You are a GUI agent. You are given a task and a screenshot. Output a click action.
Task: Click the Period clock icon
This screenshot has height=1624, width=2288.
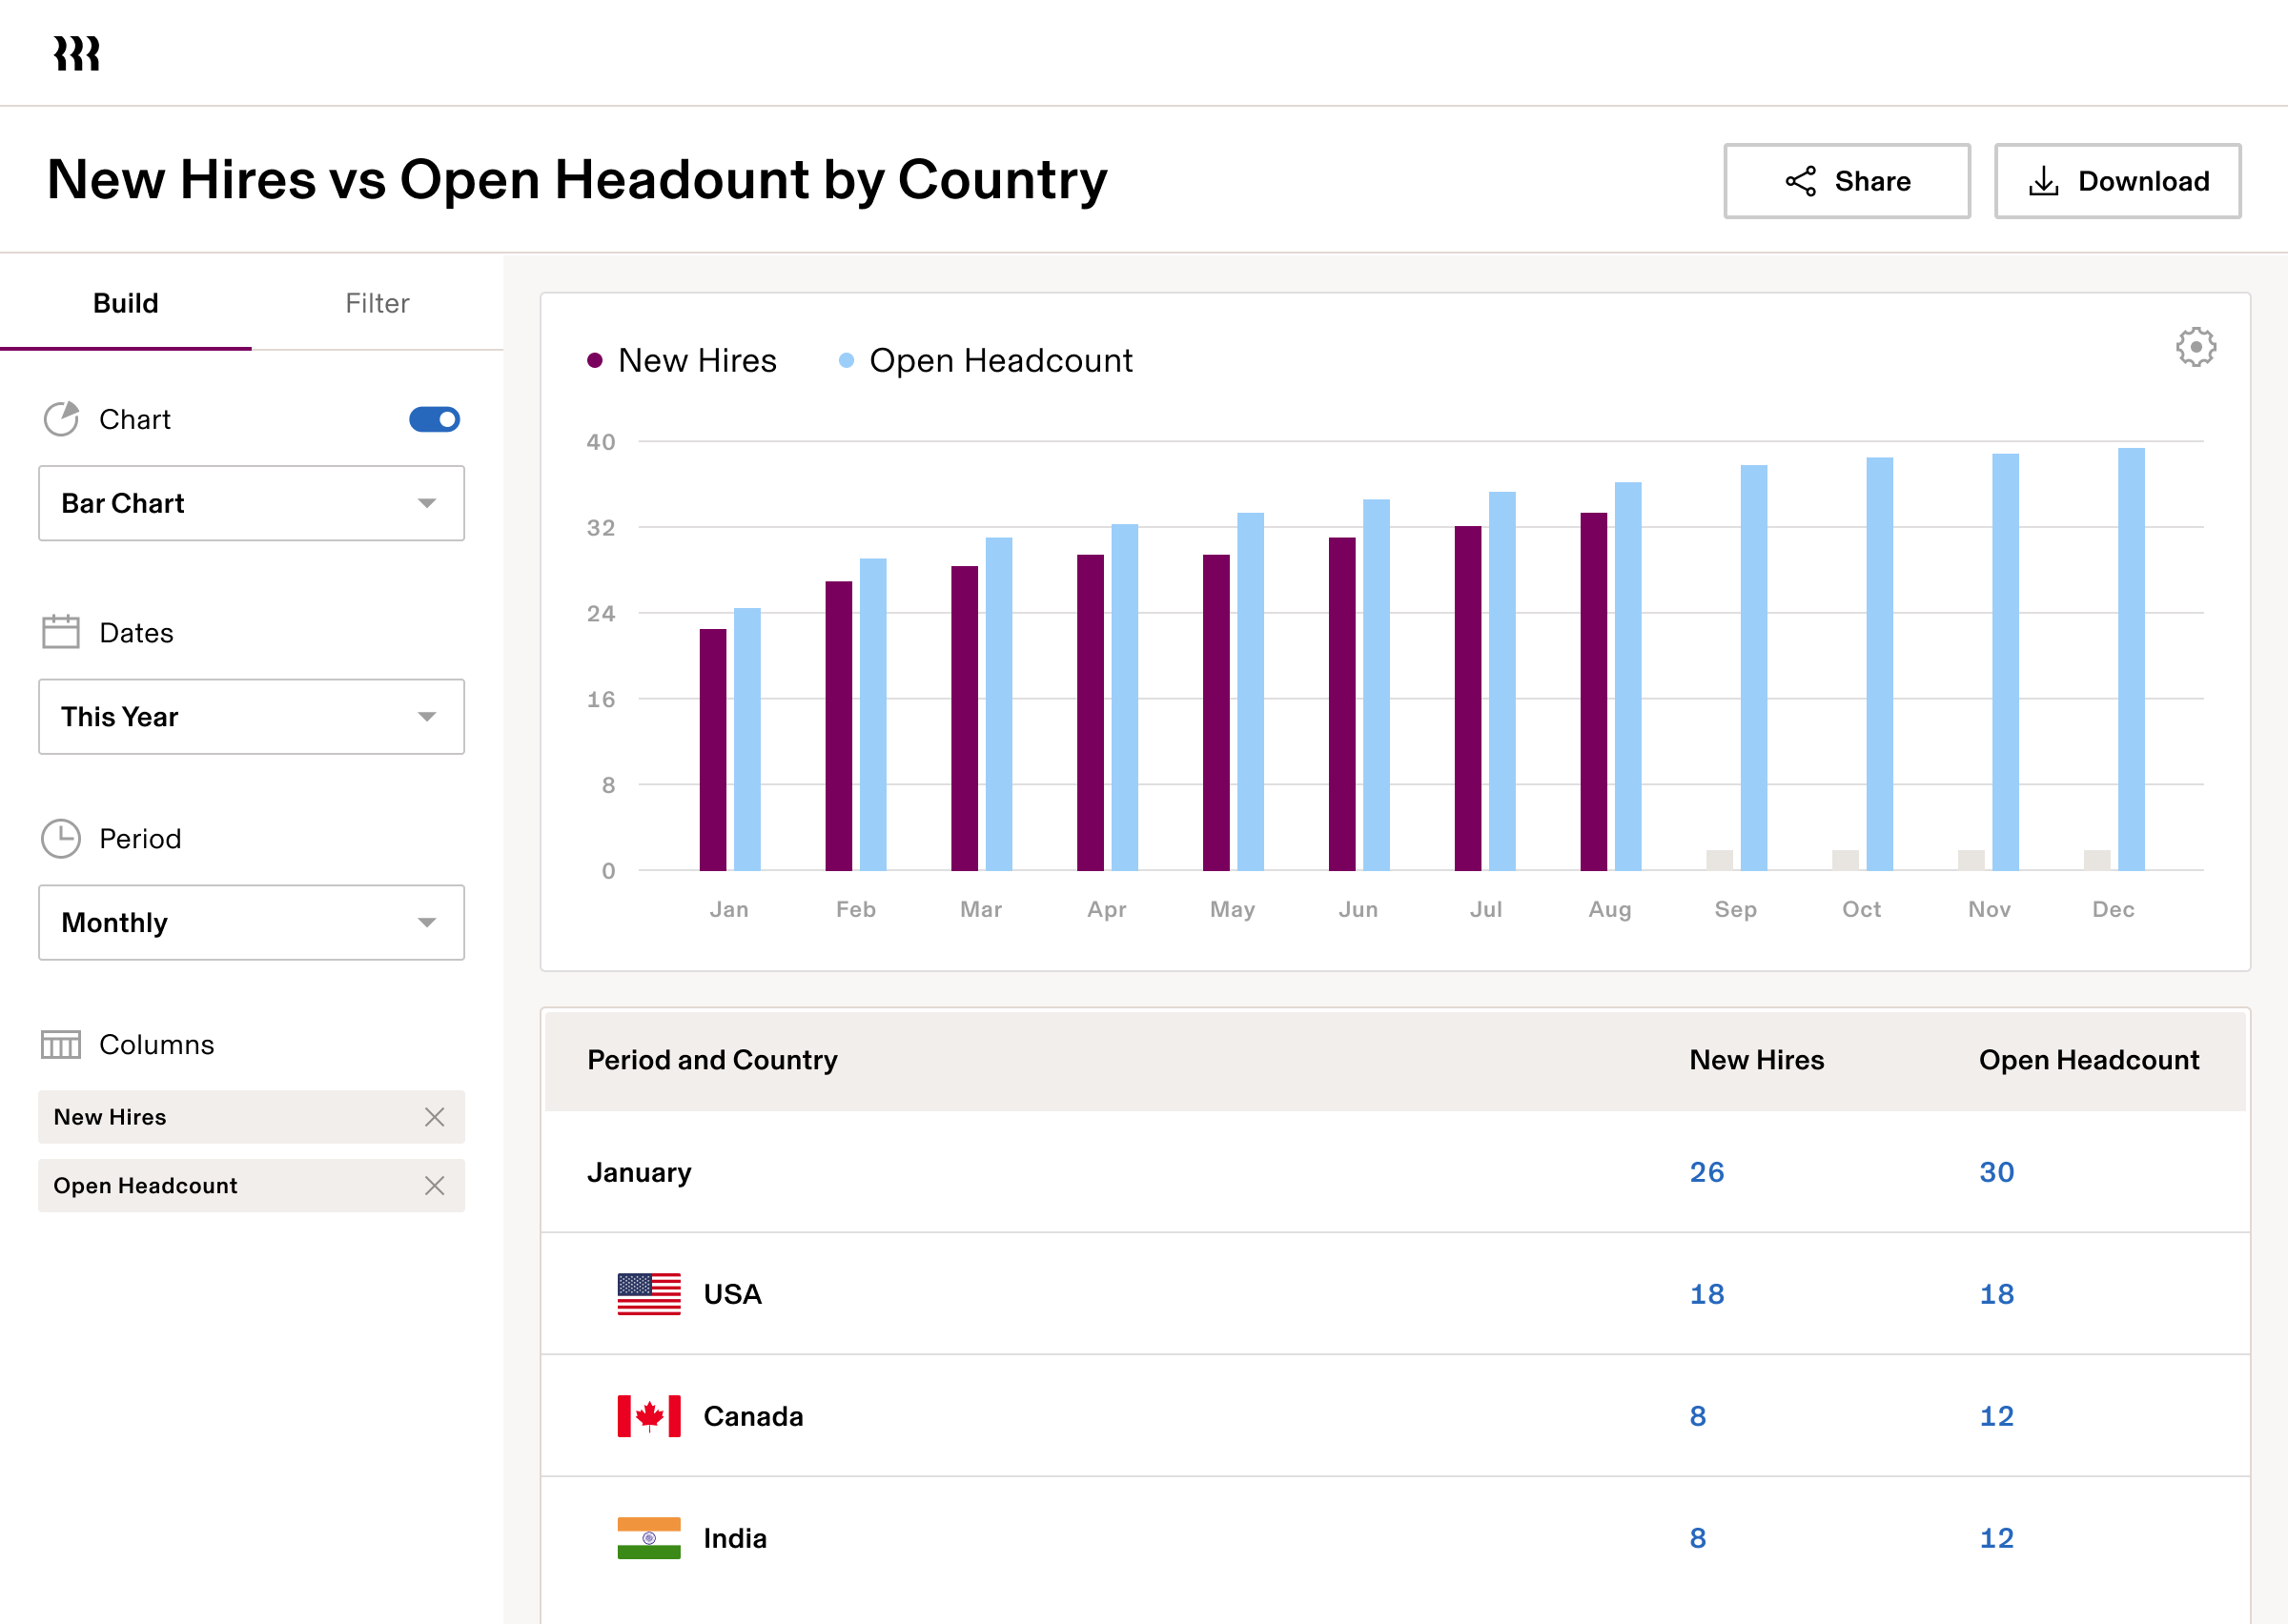[60, 838]
